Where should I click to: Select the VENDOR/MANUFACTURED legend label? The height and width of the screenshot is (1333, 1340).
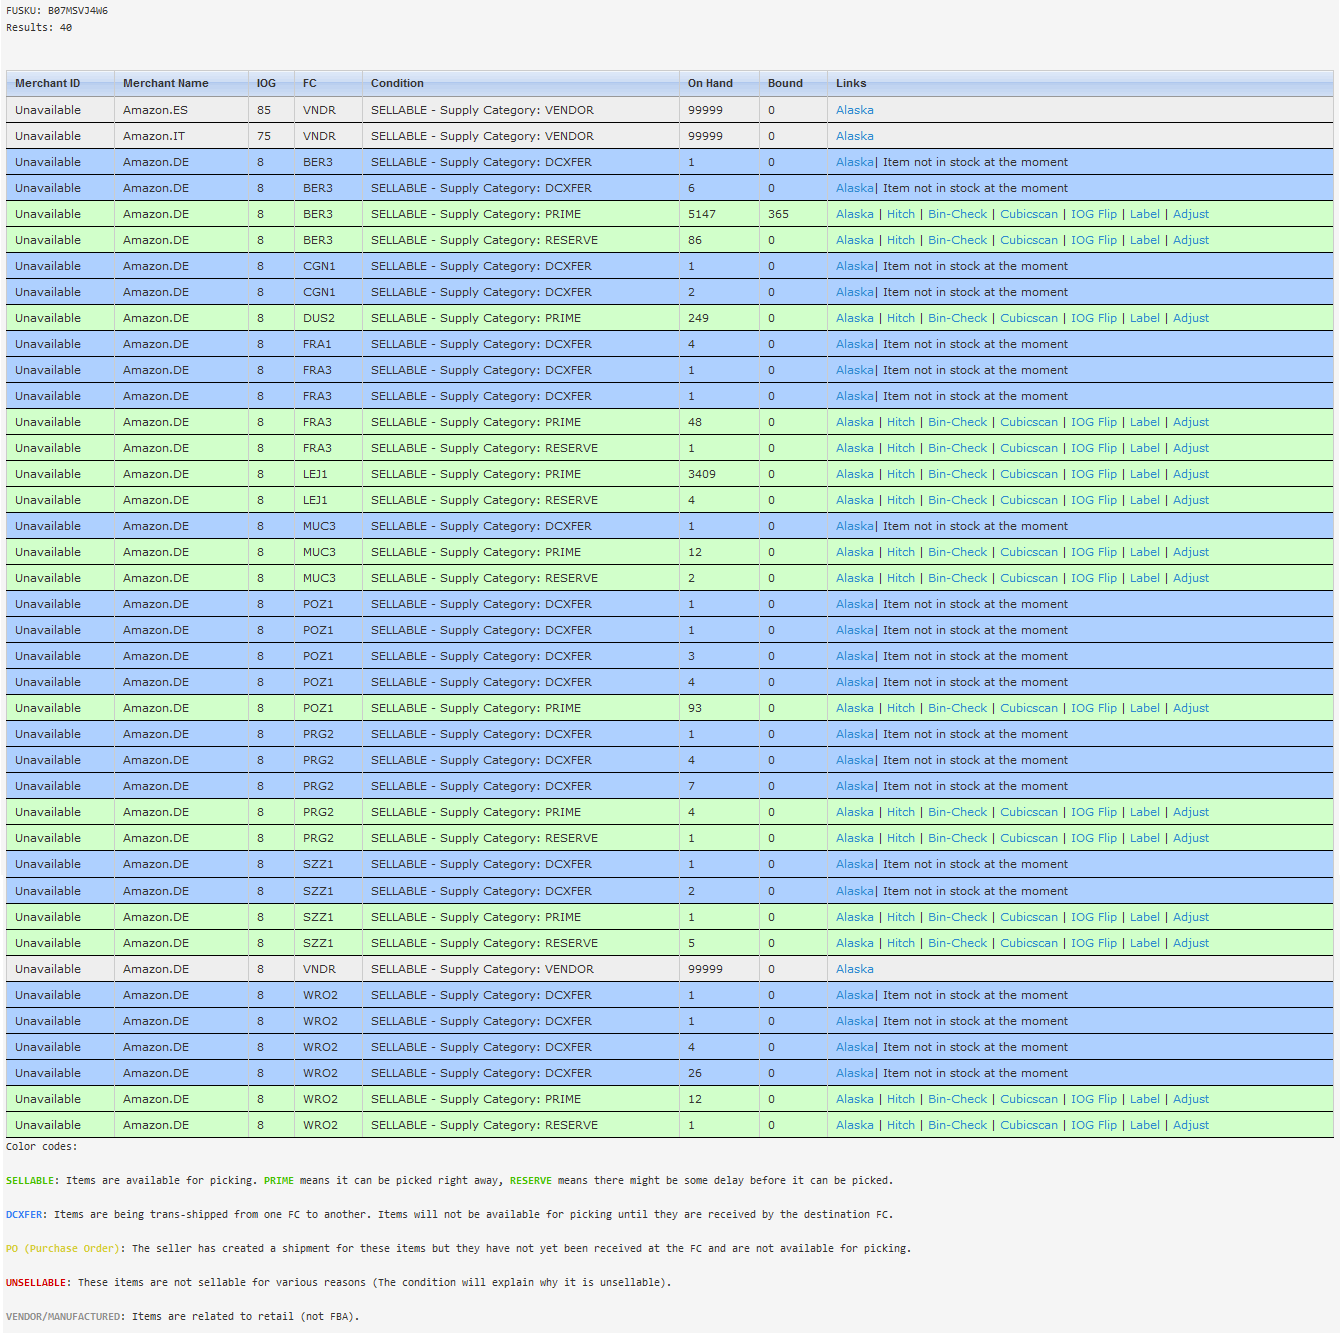coord(65,1316)
